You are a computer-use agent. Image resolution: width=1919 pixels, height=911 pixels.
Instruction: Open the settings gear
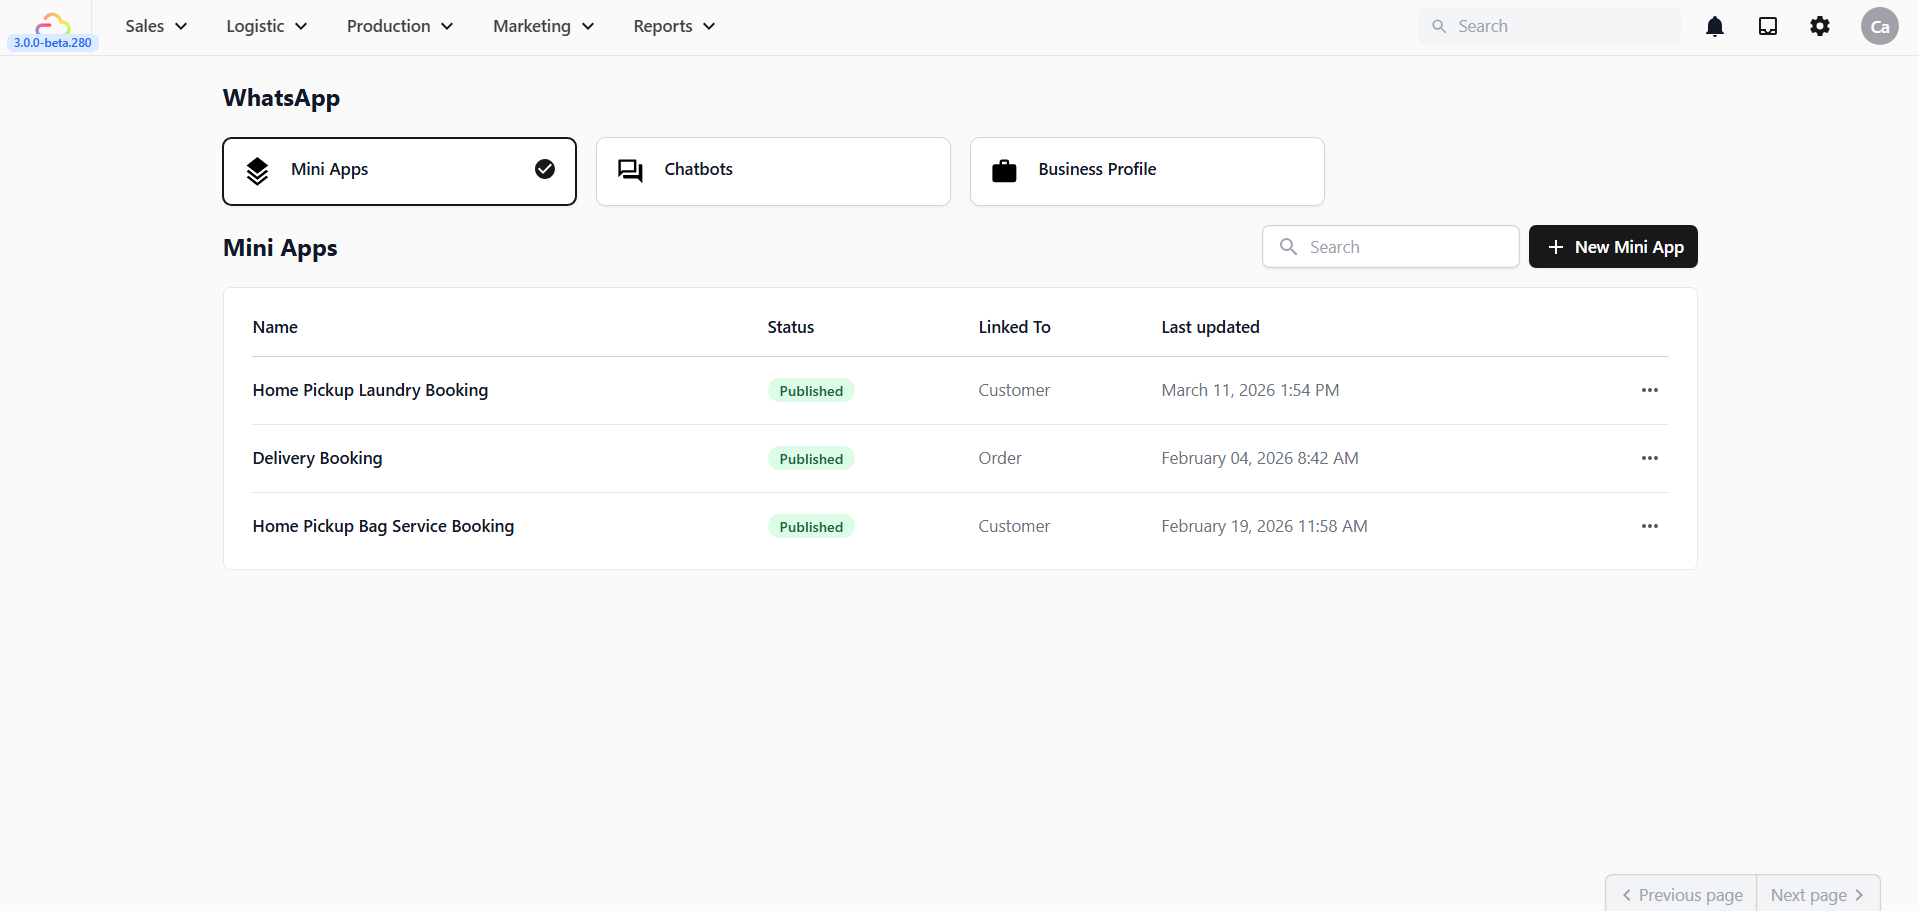(1820, 26)
